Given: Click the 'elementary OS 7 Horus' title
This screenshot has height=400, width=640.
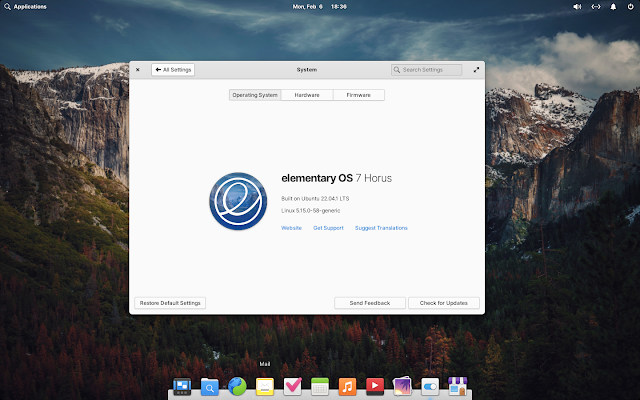Looking at the screenshot, I should [336, 178].
